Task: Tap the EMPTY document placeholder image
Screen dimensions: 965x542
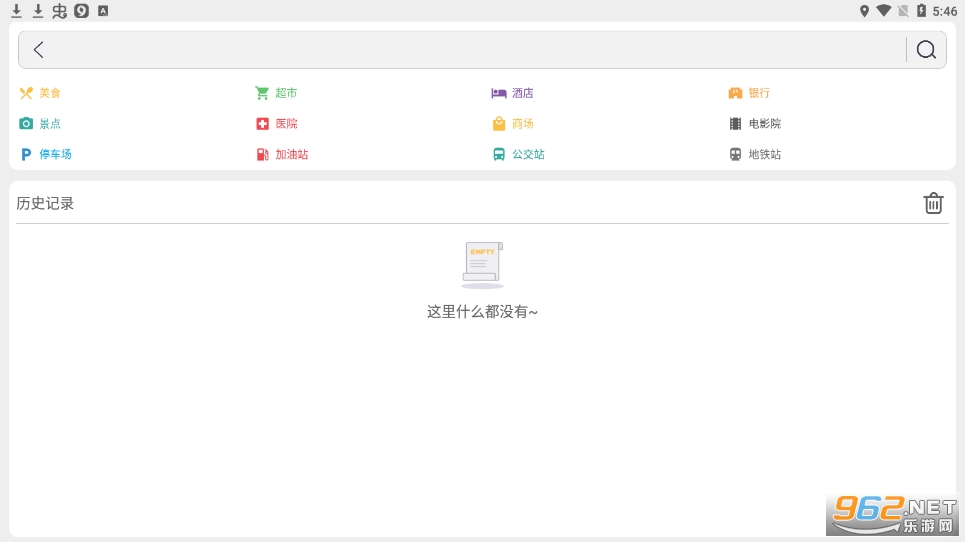Action: click(482, 264)
